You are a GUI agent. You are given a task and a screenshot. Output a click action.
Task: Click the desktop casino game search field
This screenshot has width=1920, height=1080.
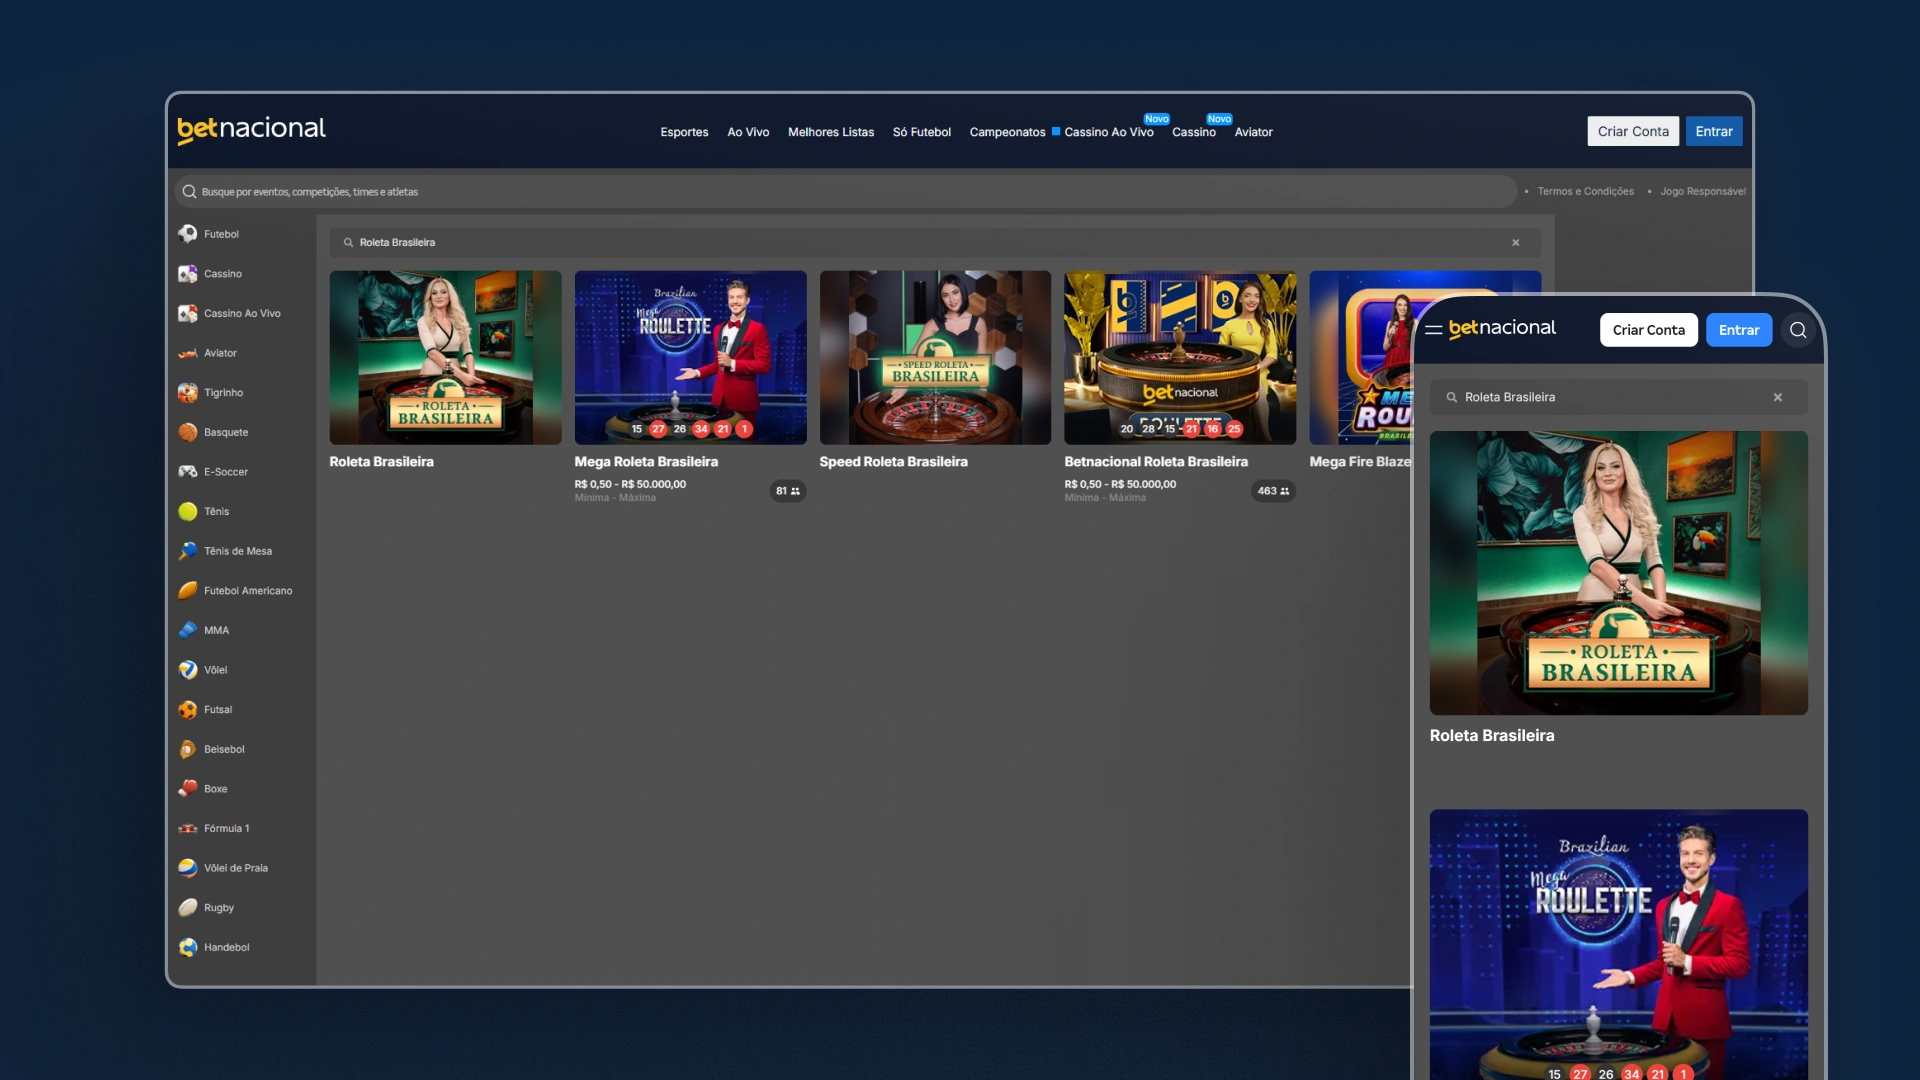pos(935,243)
